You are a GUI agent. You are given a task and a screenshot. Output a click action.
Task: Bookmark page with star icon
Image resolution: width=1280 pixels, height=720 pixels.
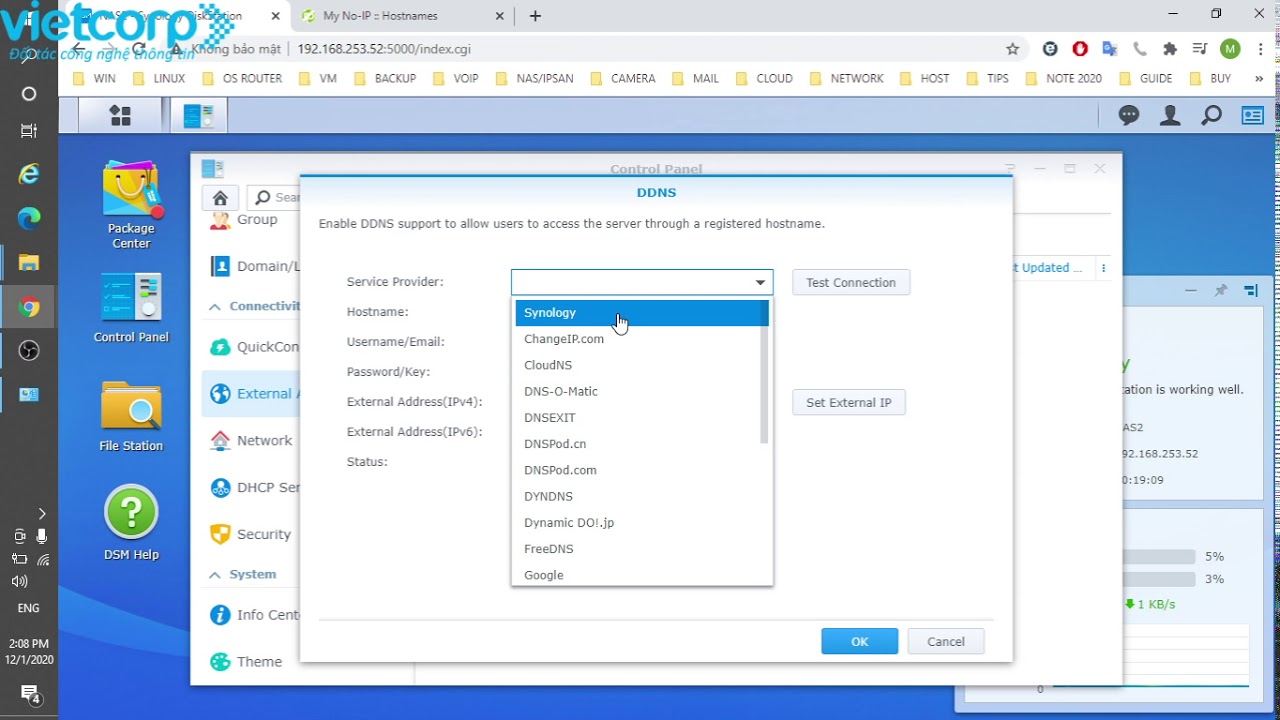coord(1012,48)
